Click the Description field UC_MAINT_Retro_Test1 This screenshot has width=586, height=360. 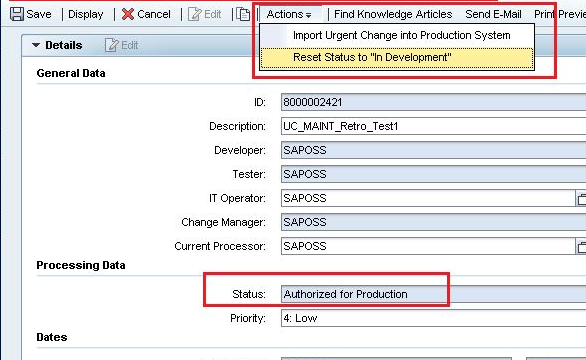tap(434, 126)
